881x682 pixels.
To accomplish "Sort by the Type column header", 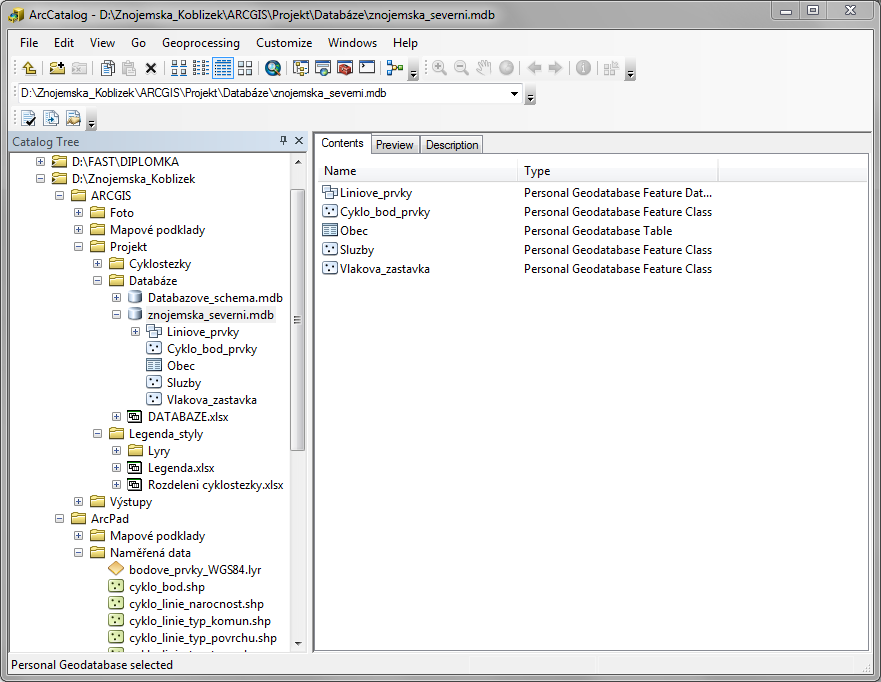I will click(618, 171).
